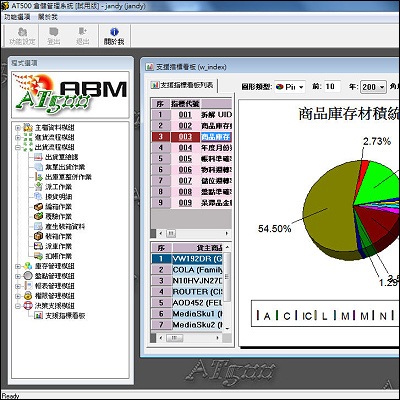400x400 pixels.
Task: Open the chart type Pie dropdown
Action: pos(290,87)
